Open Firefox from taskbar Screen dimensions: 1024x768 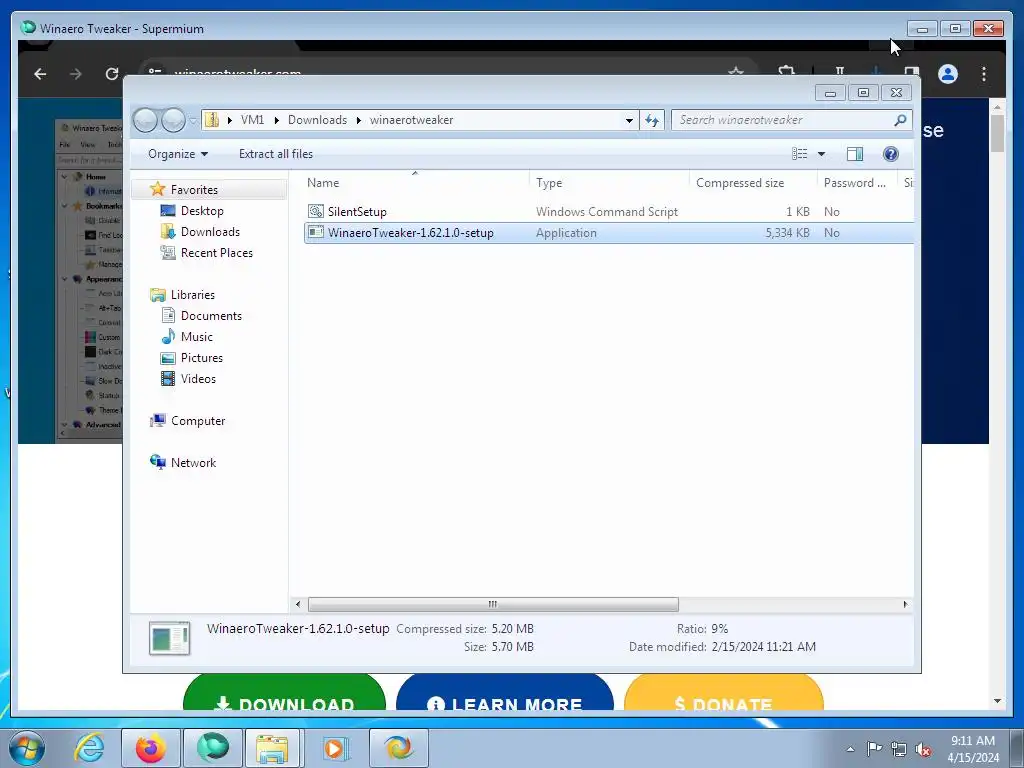(150, 748)
